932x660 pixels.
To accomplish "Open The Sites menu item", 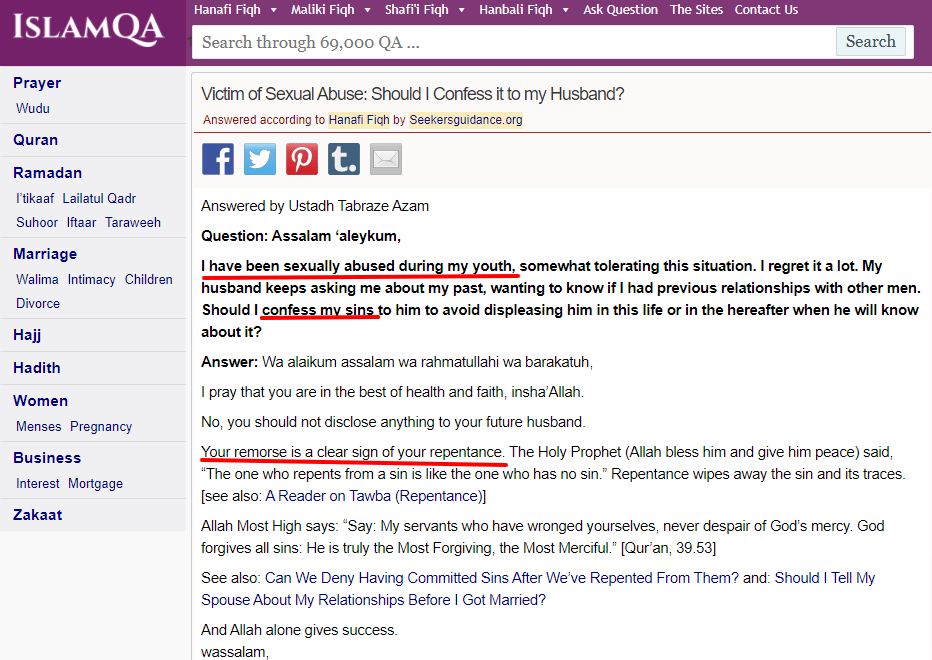I will [x=696, y=10].
